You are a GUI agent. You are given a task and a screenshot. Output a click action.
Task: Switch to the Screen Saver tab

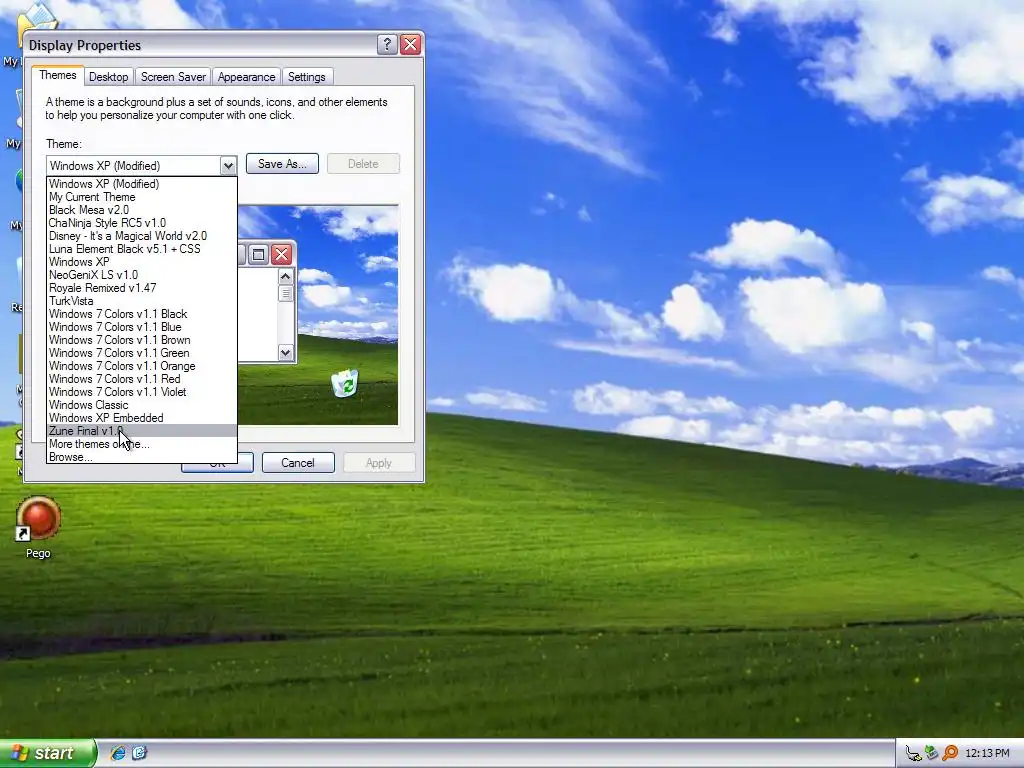(173, 77)
